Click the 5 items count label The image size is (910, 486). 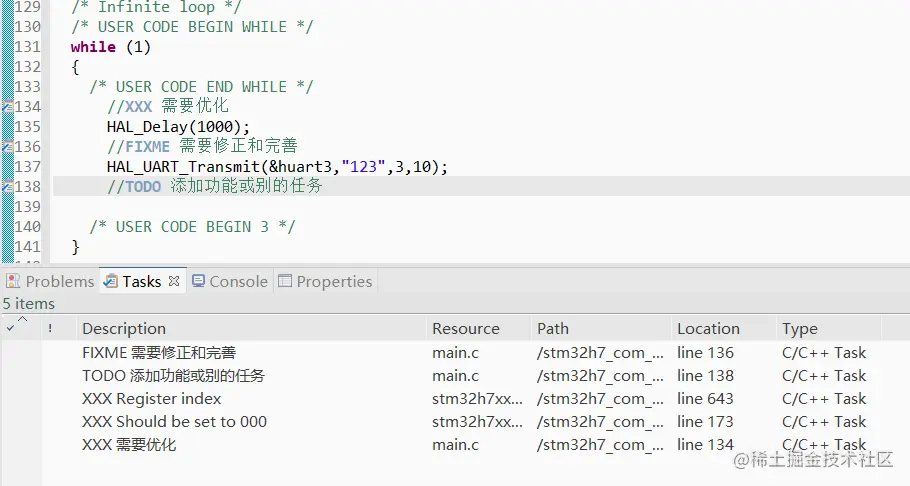pyautogui.click(x=28, y=303)
